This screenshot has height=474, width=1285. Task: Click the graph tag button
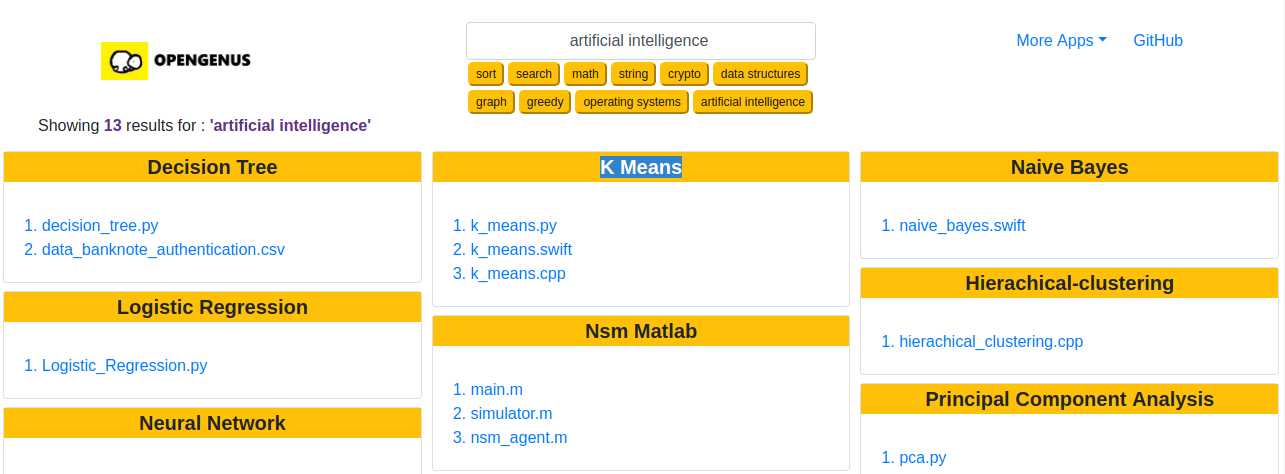[x=491, y=102]
